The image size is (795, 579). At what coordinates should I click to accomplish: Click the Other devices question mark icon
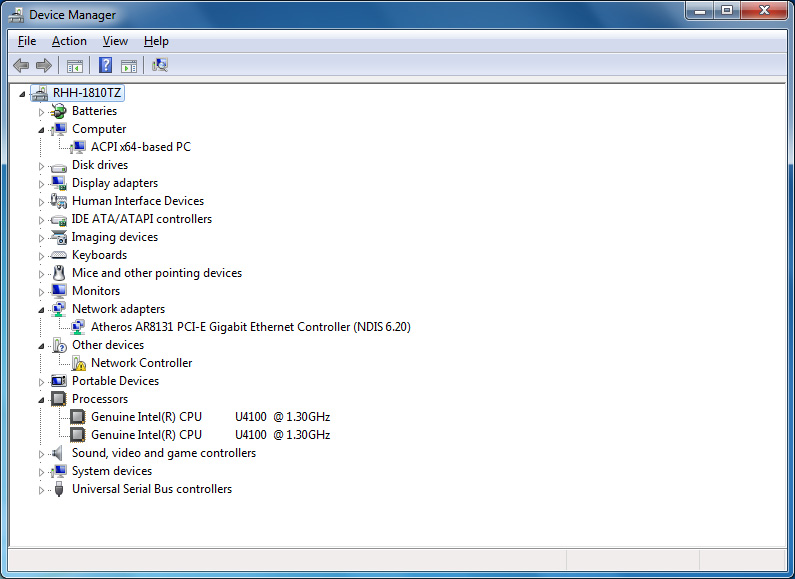point(59,345)
